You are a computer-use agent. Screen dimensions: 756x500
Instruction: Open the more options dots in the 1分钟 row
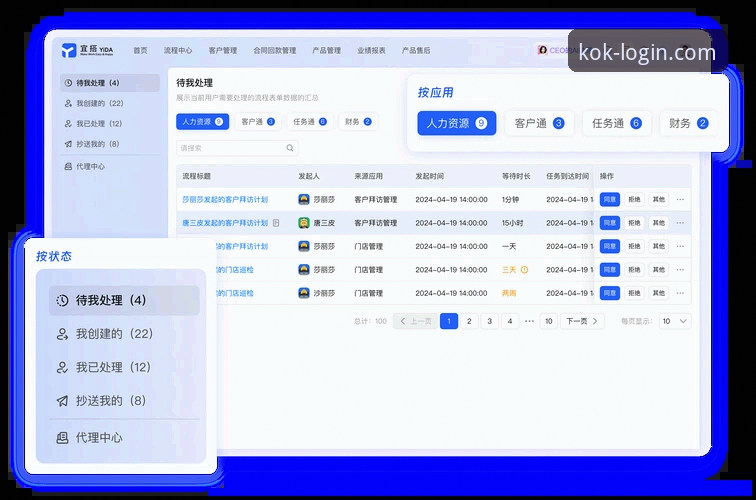(680, 199)
